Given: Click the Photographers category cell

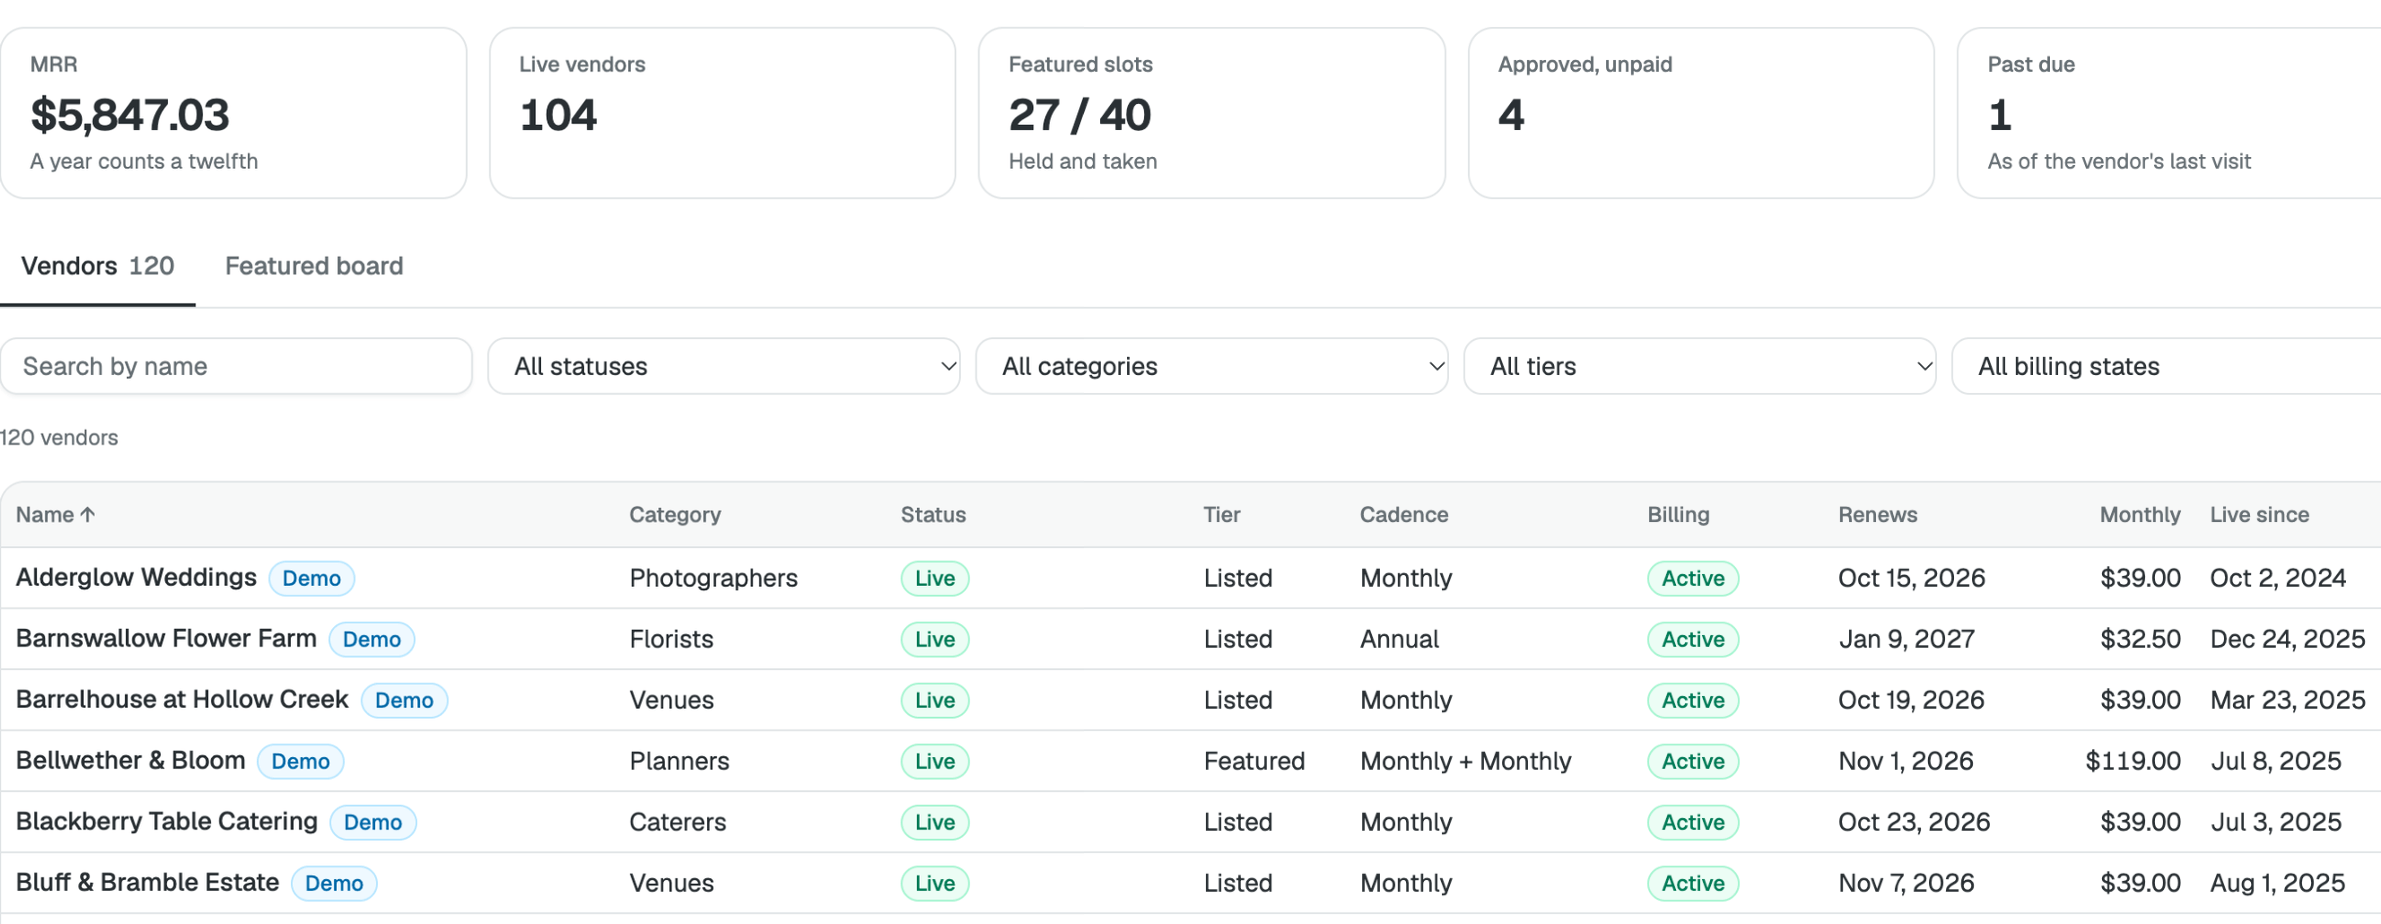Looking at the screenshot, I should (x=713, y=579).
